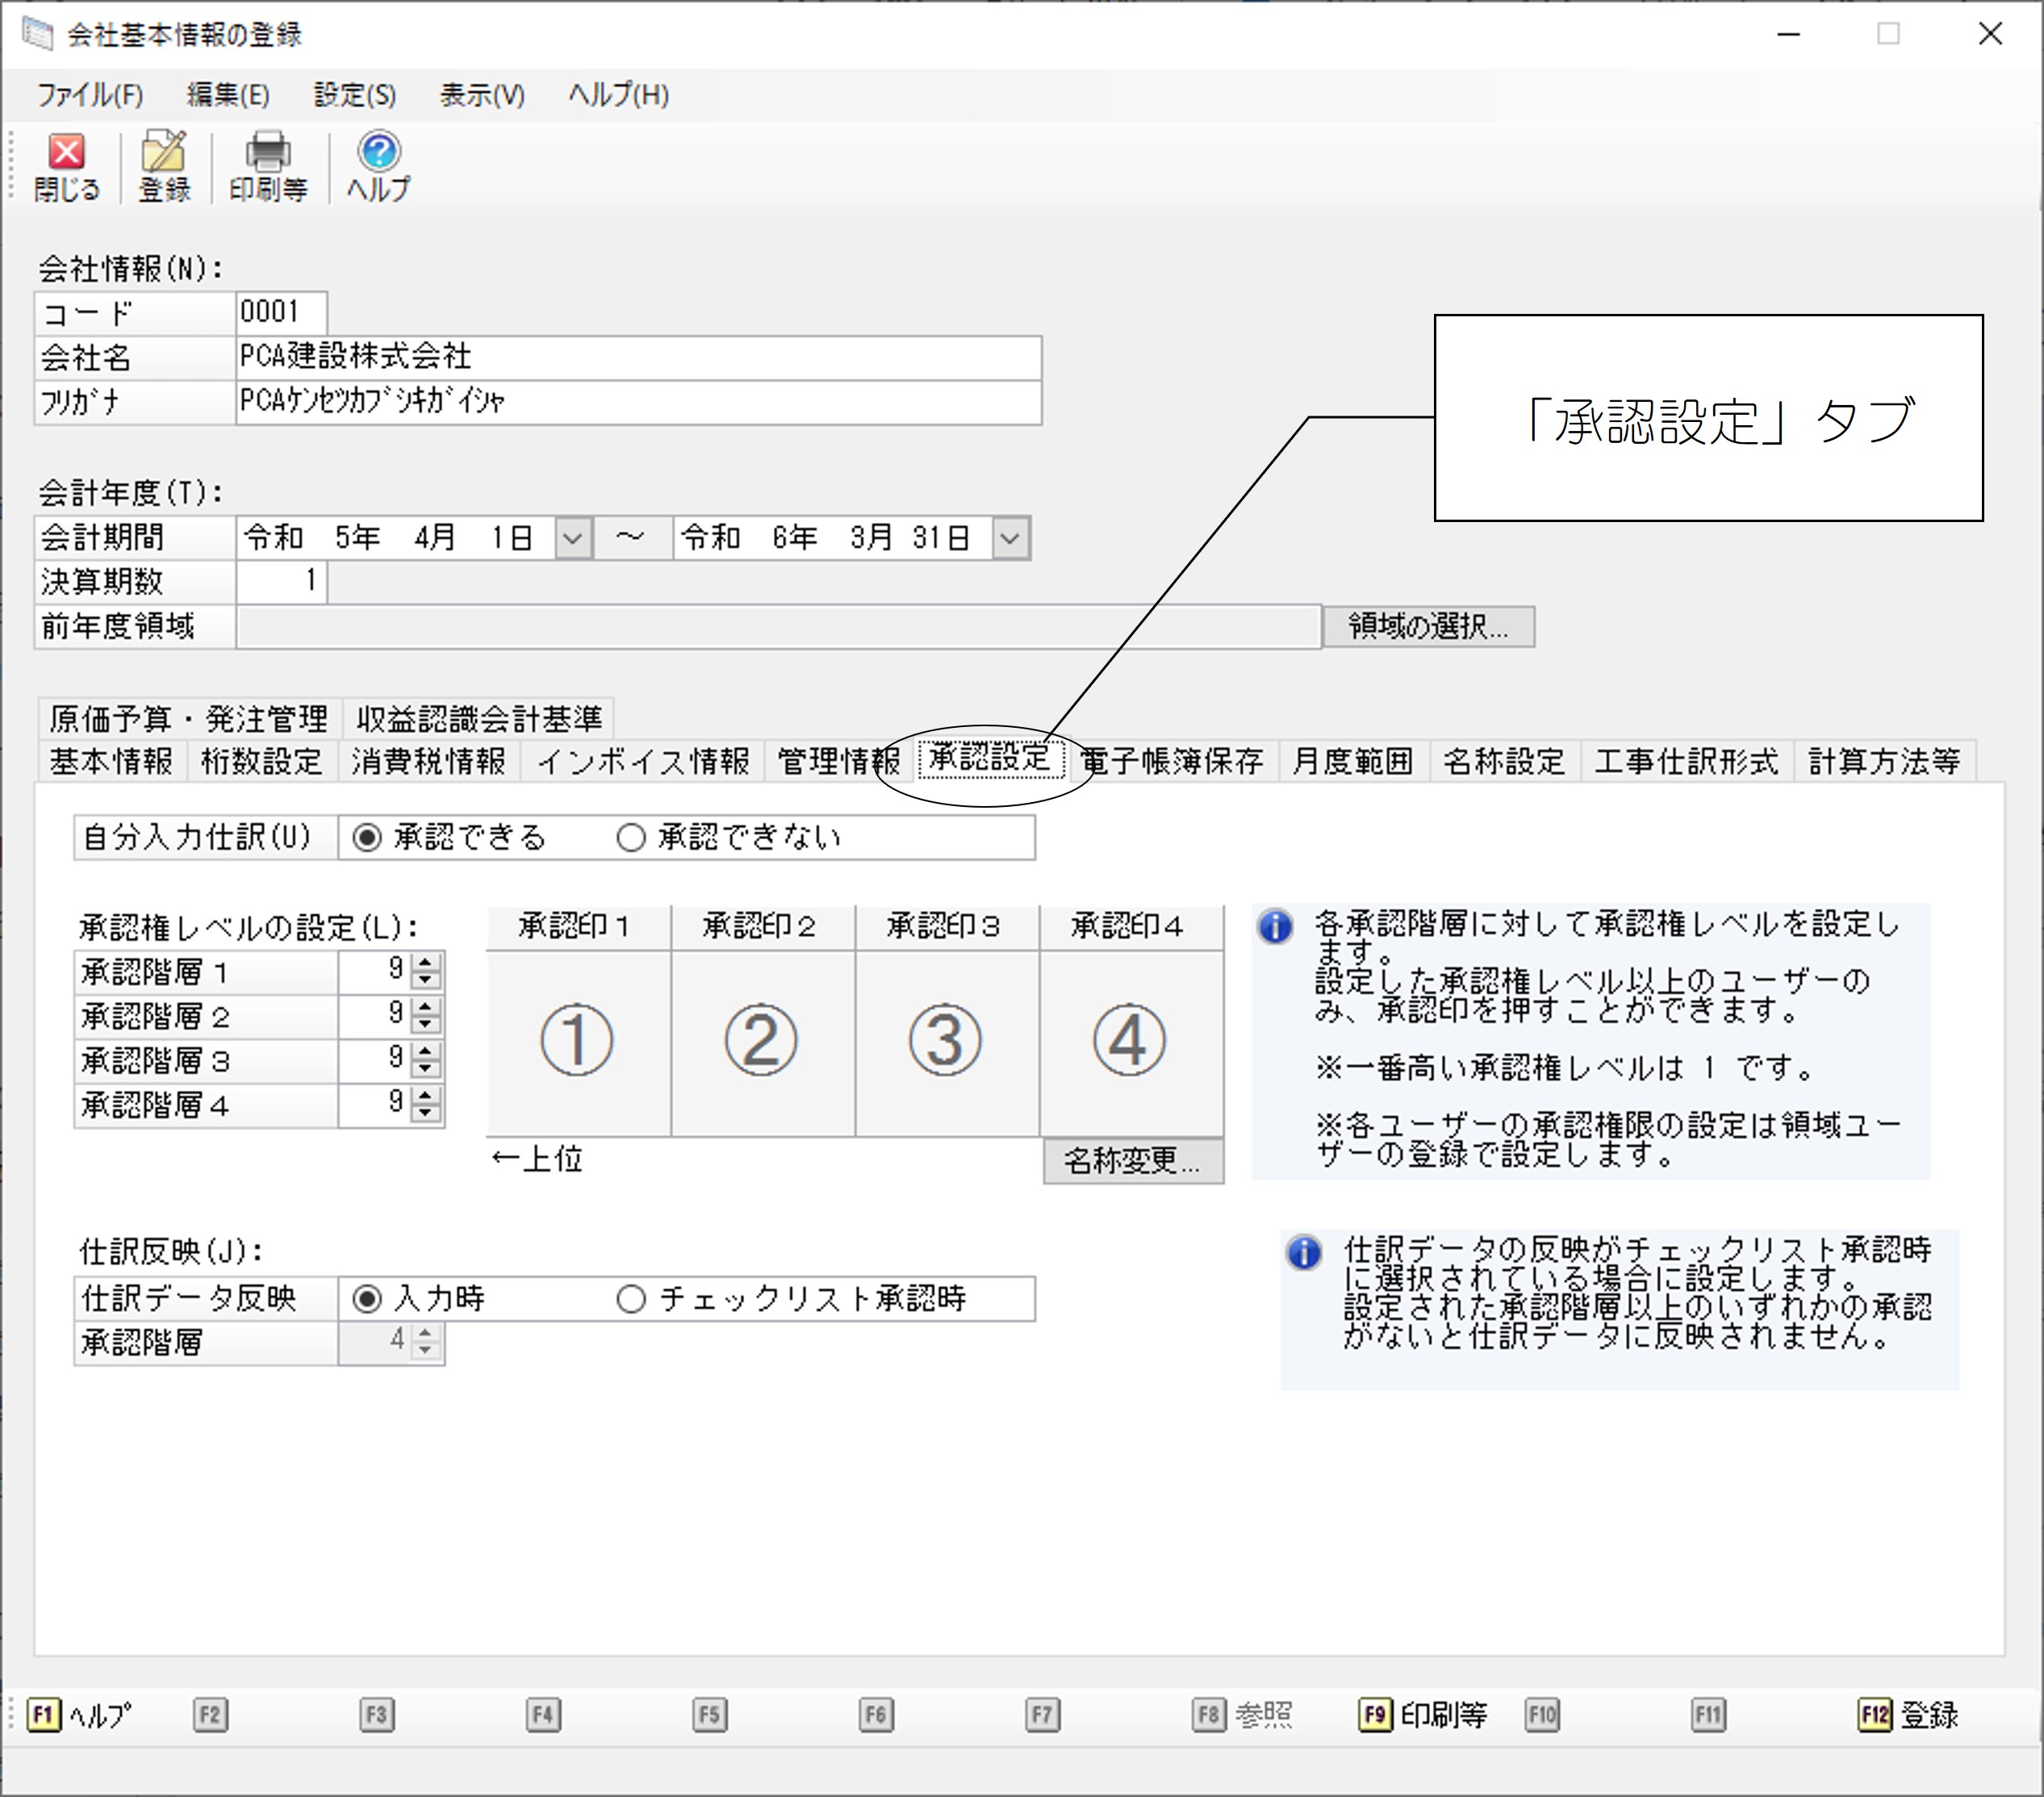Select チェックリスト承認時 radio option

(x=631, y=1299)
